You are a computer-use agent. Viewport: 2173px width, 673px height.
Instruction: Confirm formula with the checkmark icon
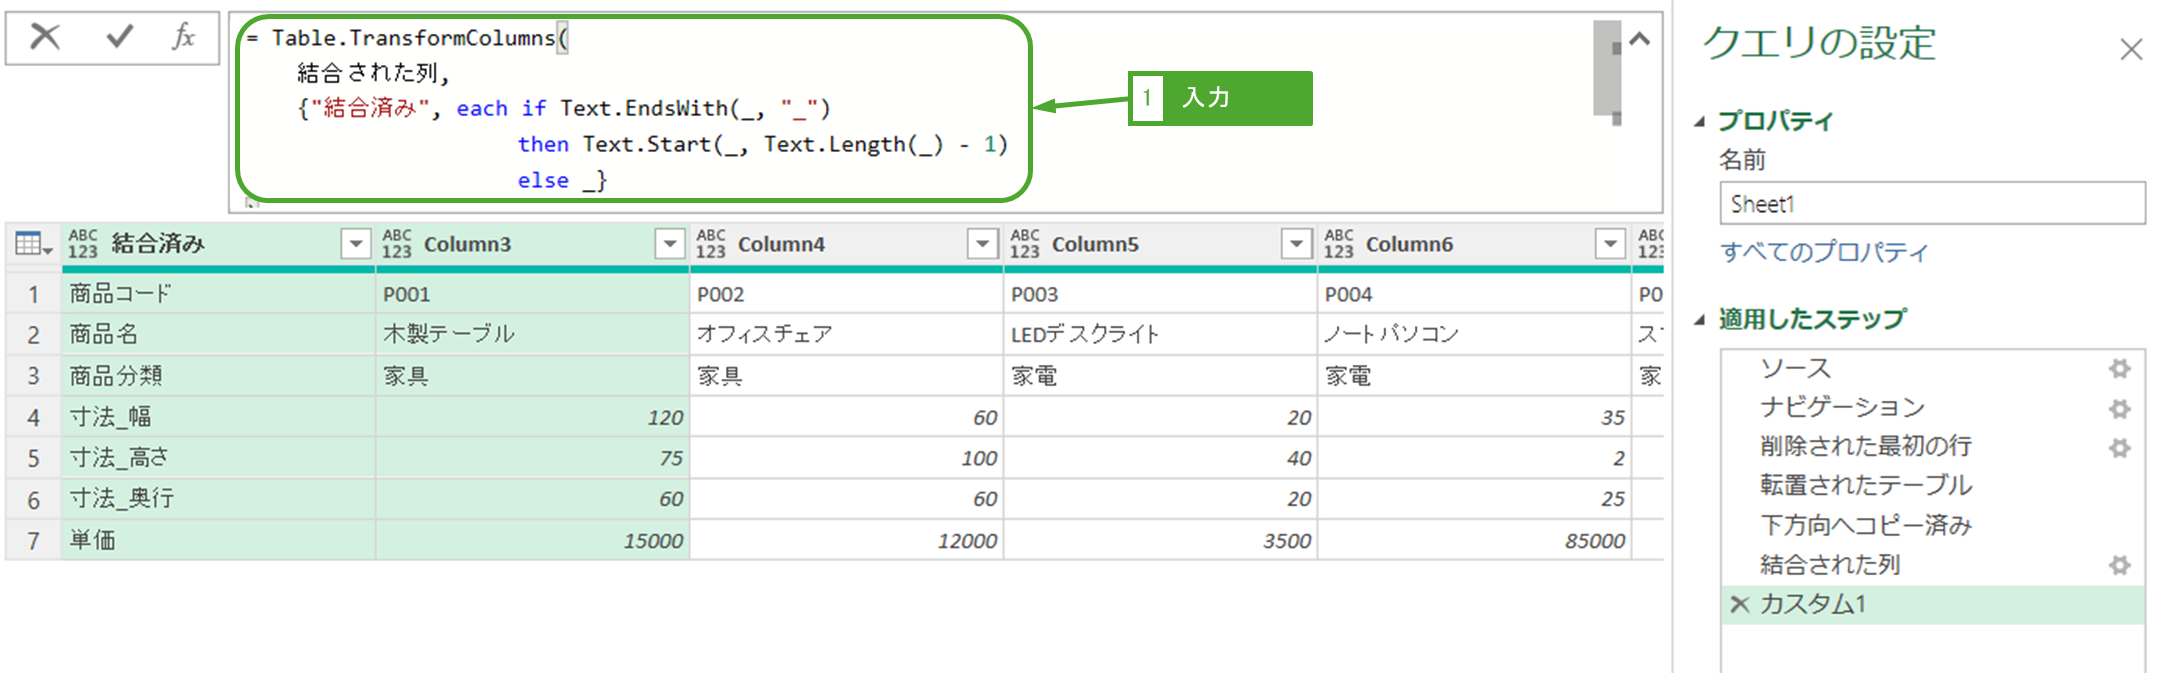120,38
